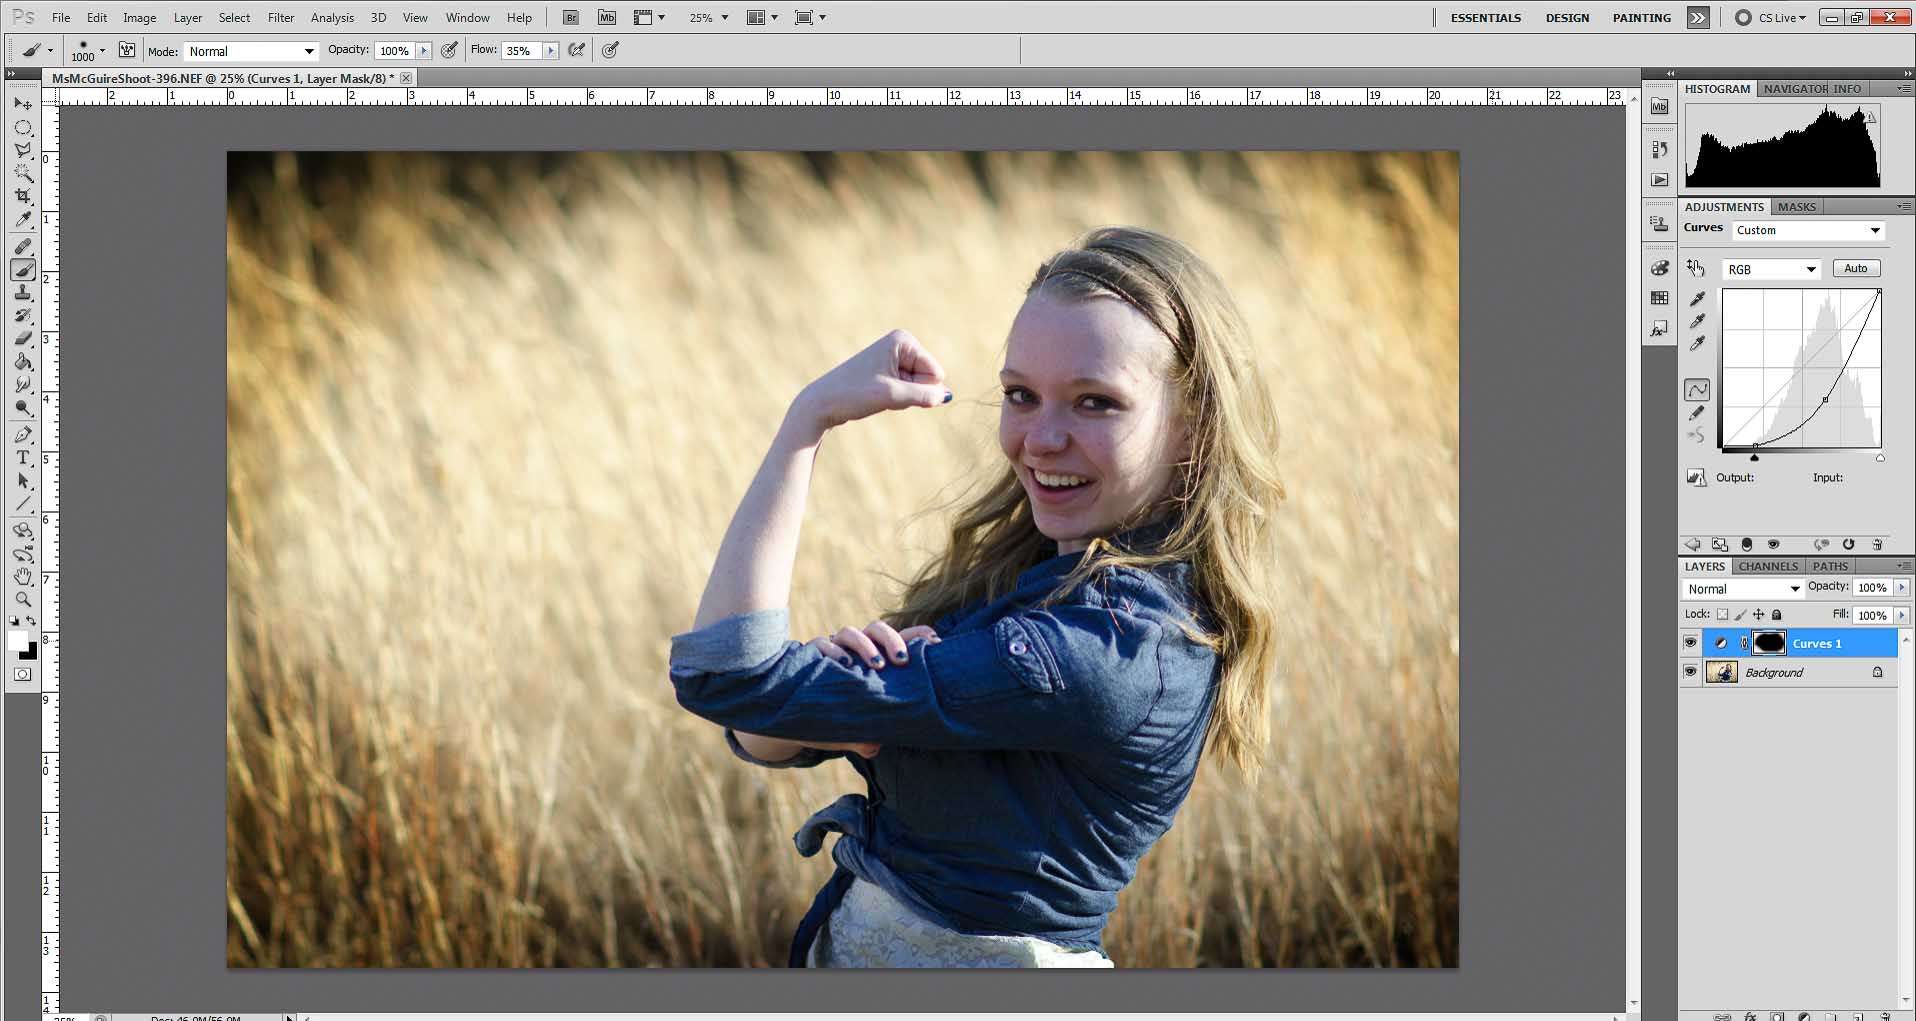Open the layer blend mode dropdown
Screen dimensions: 1916x1021
coord(1742,589)
